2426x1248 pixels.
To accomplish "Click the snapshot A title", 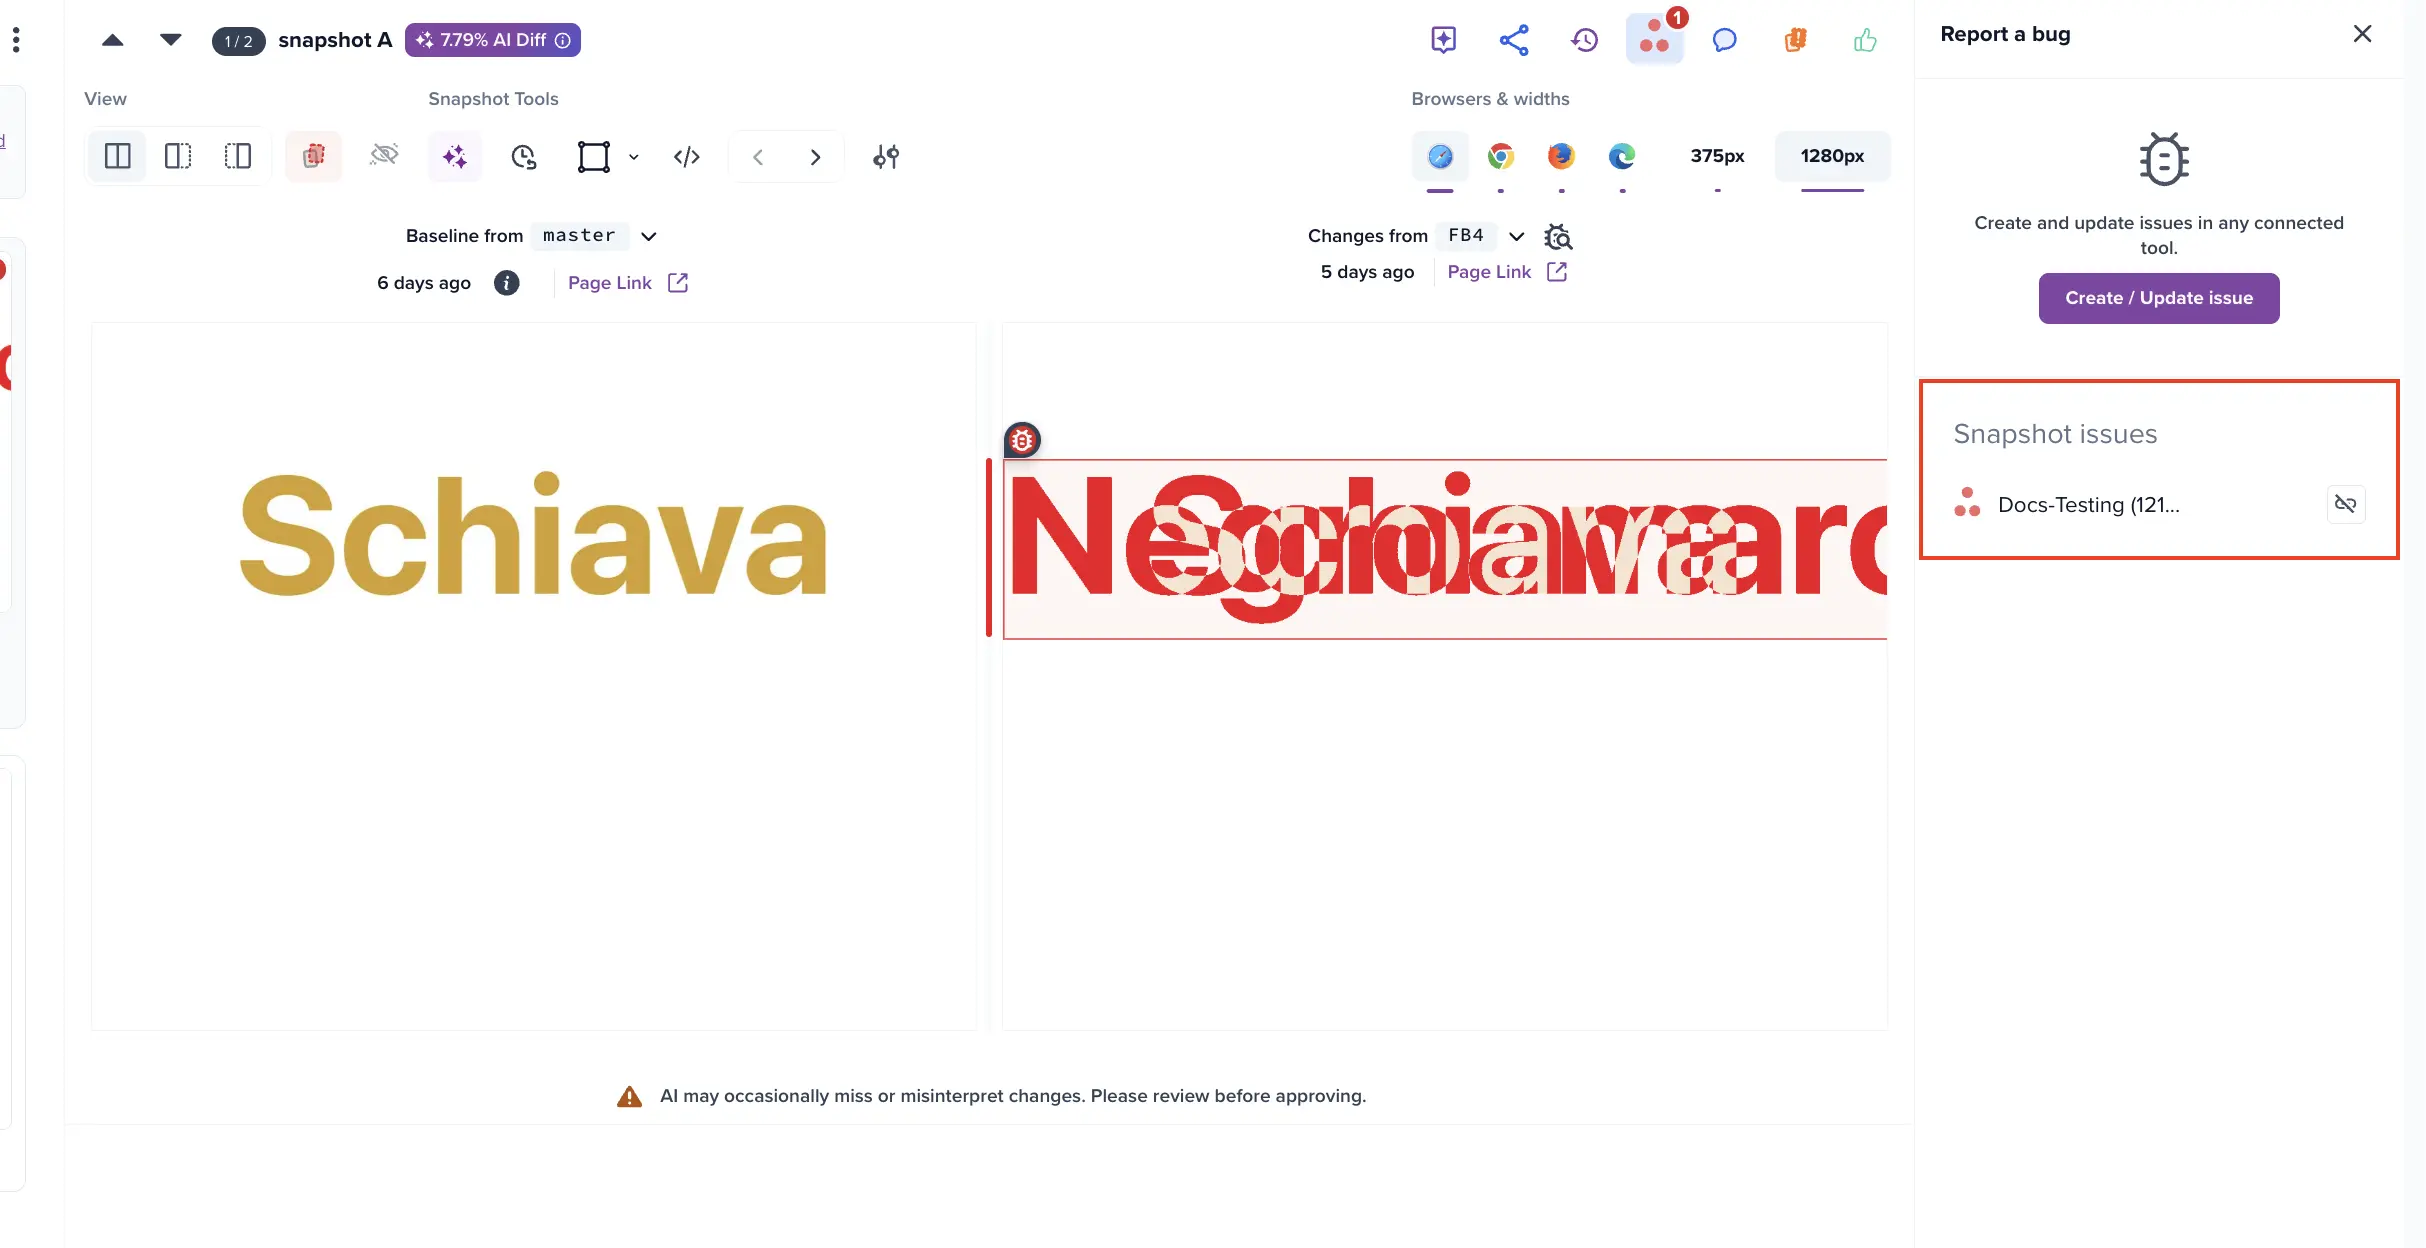I will [335, 40].
